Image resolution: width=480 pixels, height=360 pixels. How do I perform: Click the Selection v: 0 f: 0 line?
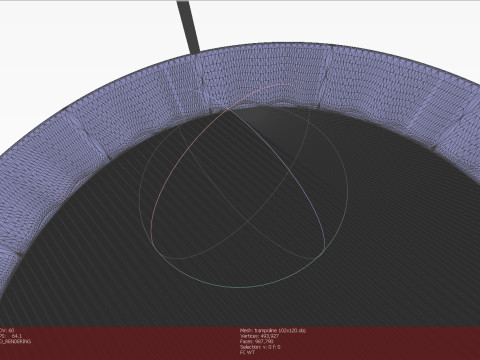click(x=260, y=347)
